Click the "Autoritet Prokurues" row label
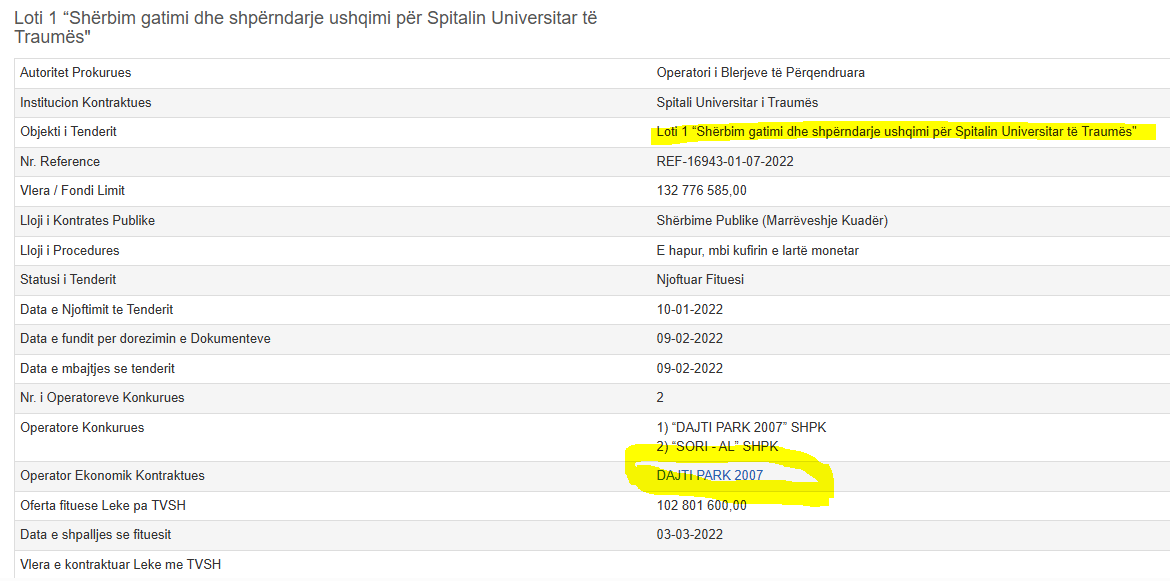Image resolution: width=1170 pixels, height=581 pixels. click(x=76, y=73)
